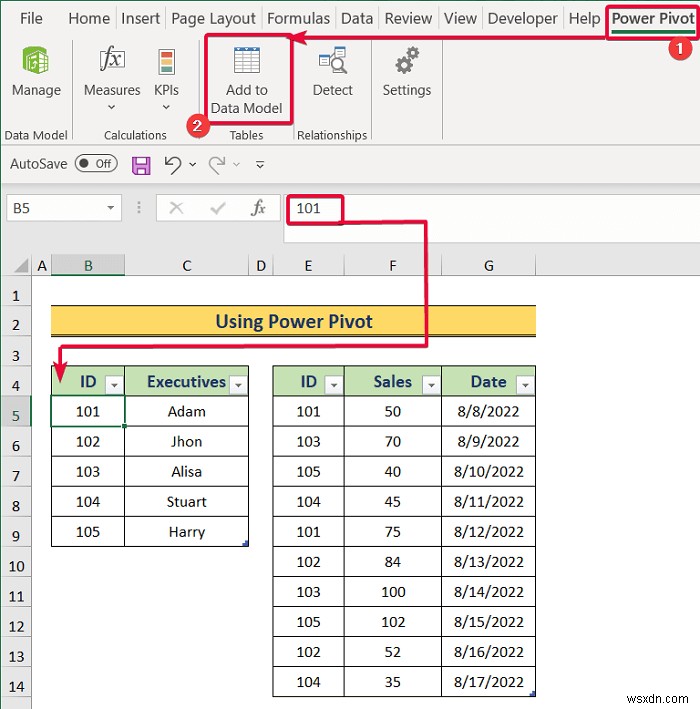
Task: Switch to the Insert tab
Action: tap(141, 19)
